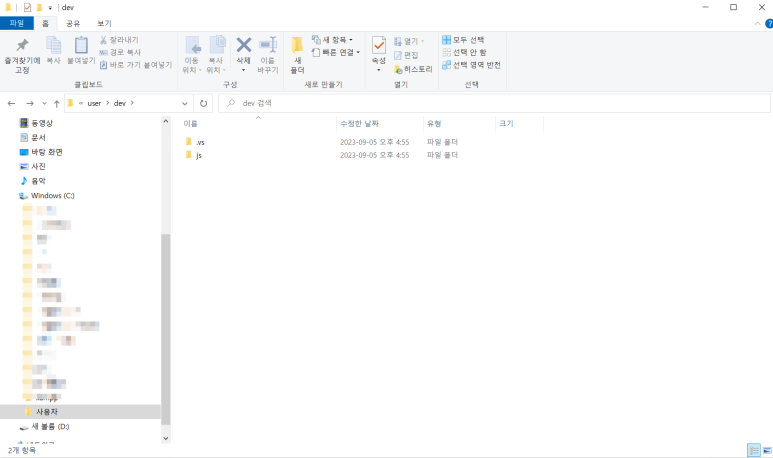Click the 삭제 (Delete) X icon
This screenshot has width=773, height=458.
244,45
